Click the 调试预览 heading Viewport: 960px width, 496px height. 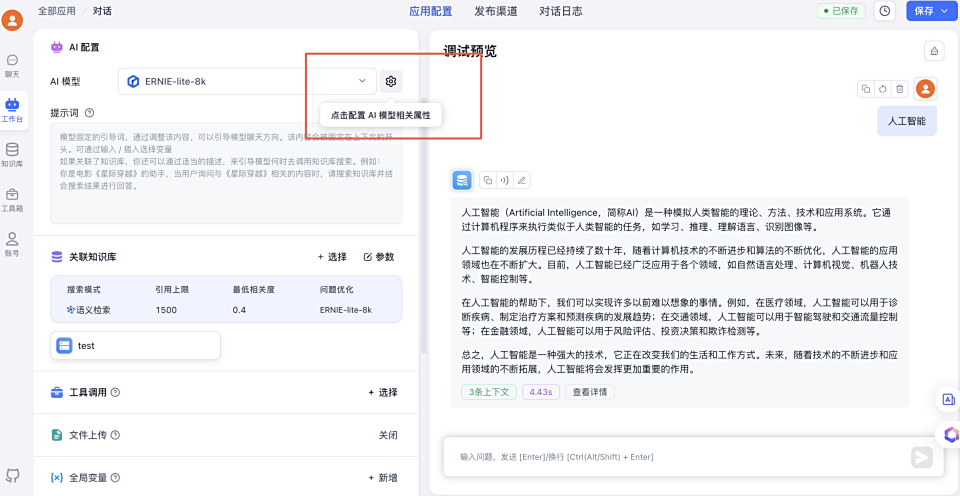(470, 51)
